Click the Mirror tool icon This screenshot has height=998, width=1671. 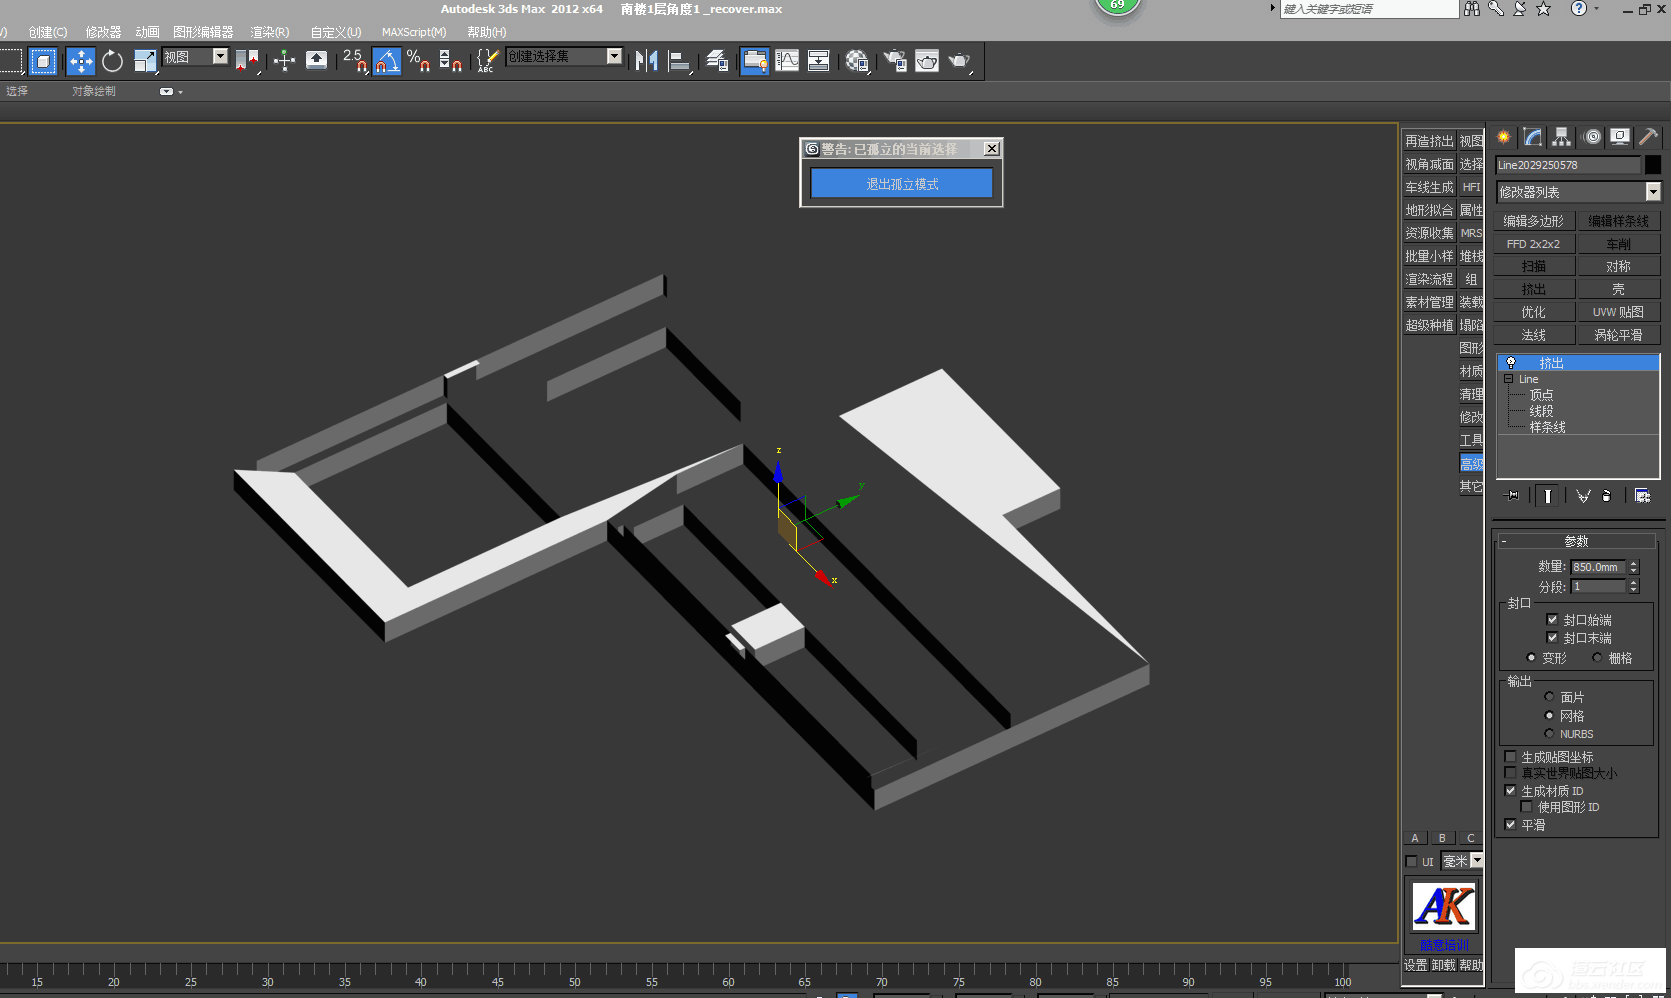coord(646,61)
